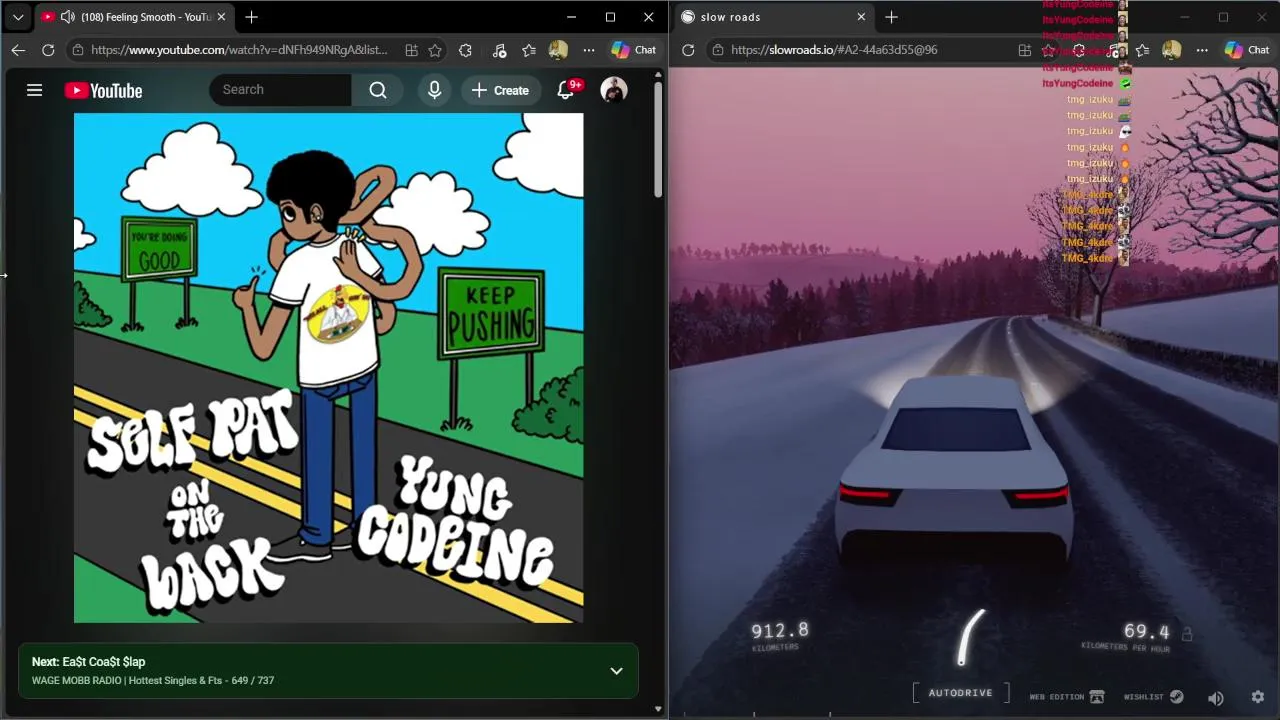Close the Feeling Smooth YouTube tab
Image resolution: width=1280 pixels, height=720 pixels.
pos(221,17)
